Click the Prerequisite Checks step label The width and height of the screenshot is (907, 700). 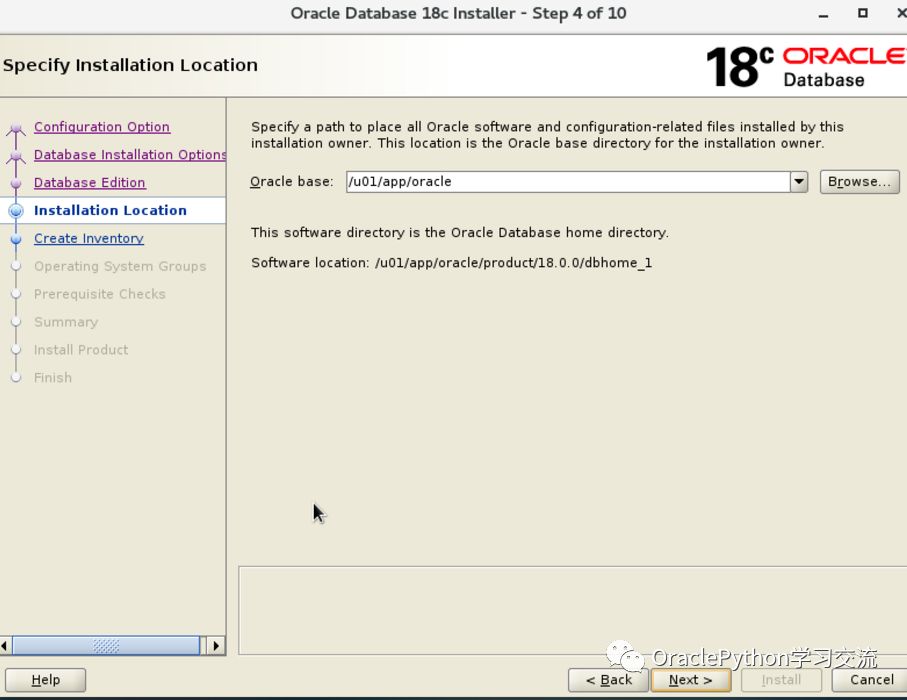[99, 294]
